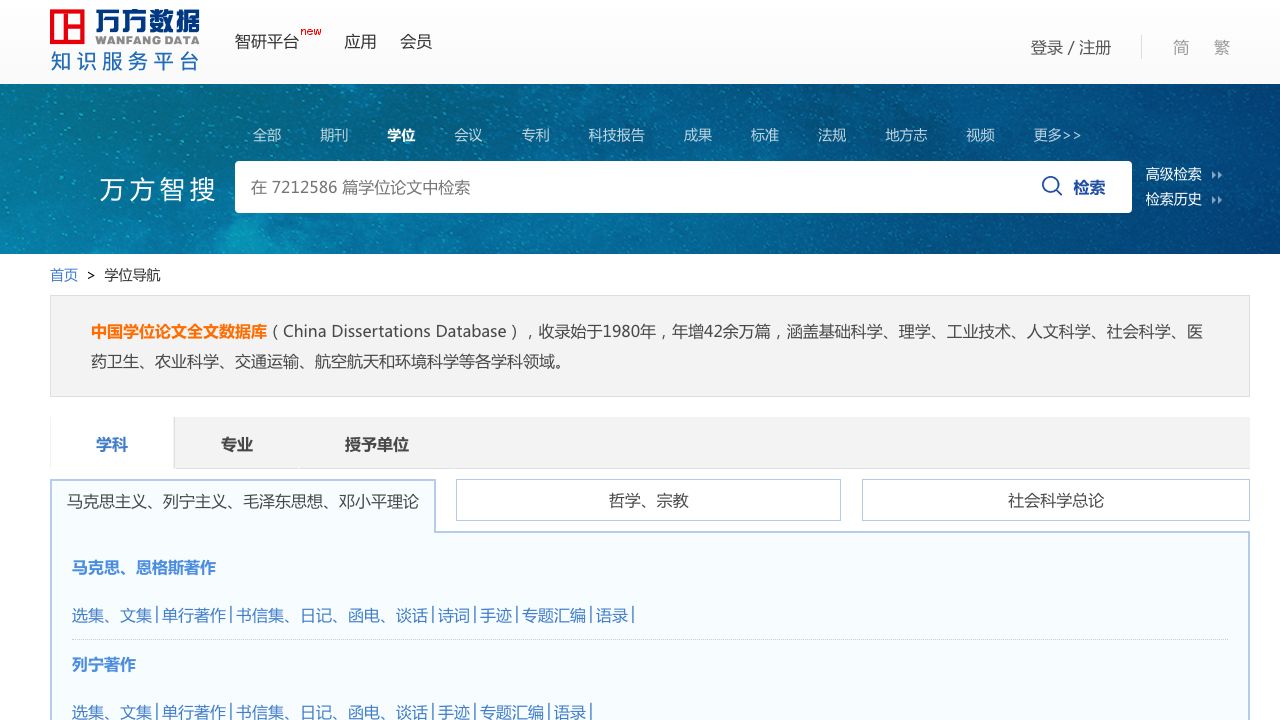Image resolution: width=1280 pixels, height=720 pixels.
Task: Switch to simplified Chinese 简
Action: click(x=1181, y=48)
